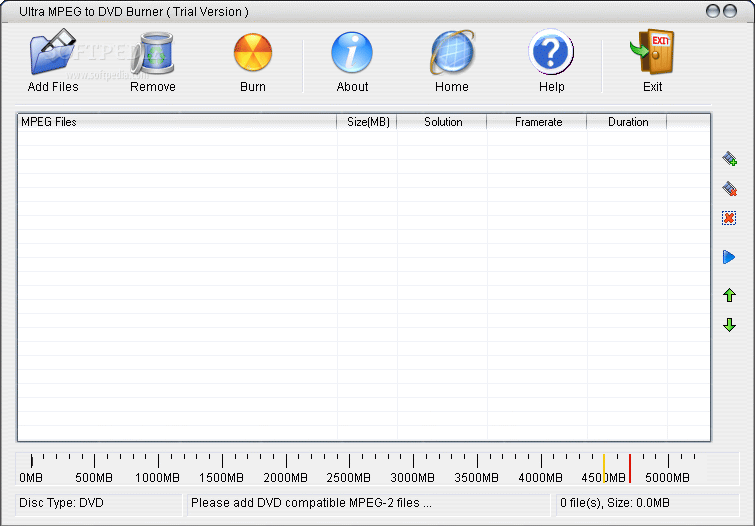Close window with right title bar button

[x=730, y=11]
